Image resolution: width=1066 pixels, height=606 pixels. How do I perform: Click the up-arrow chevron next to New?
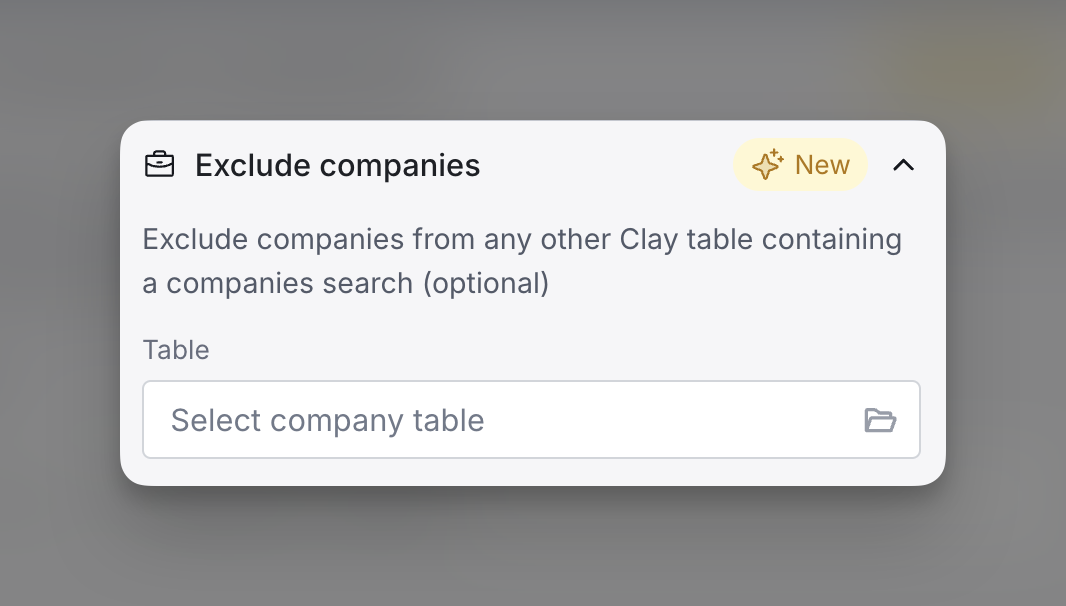[904, 165]
